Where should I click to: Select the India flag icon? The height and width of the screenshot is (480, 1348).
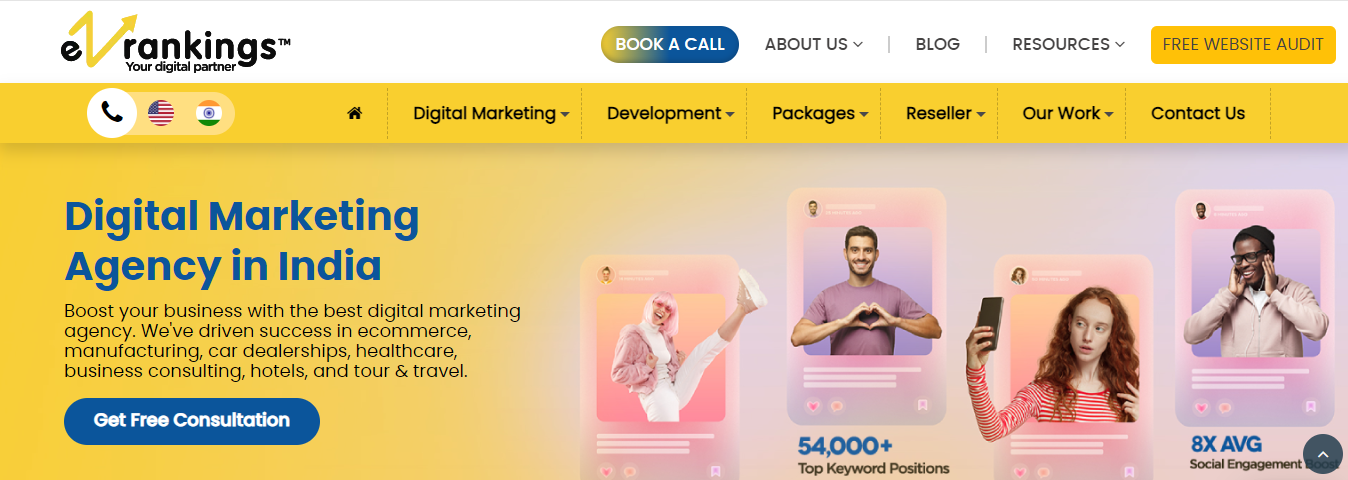pos(209,113)
